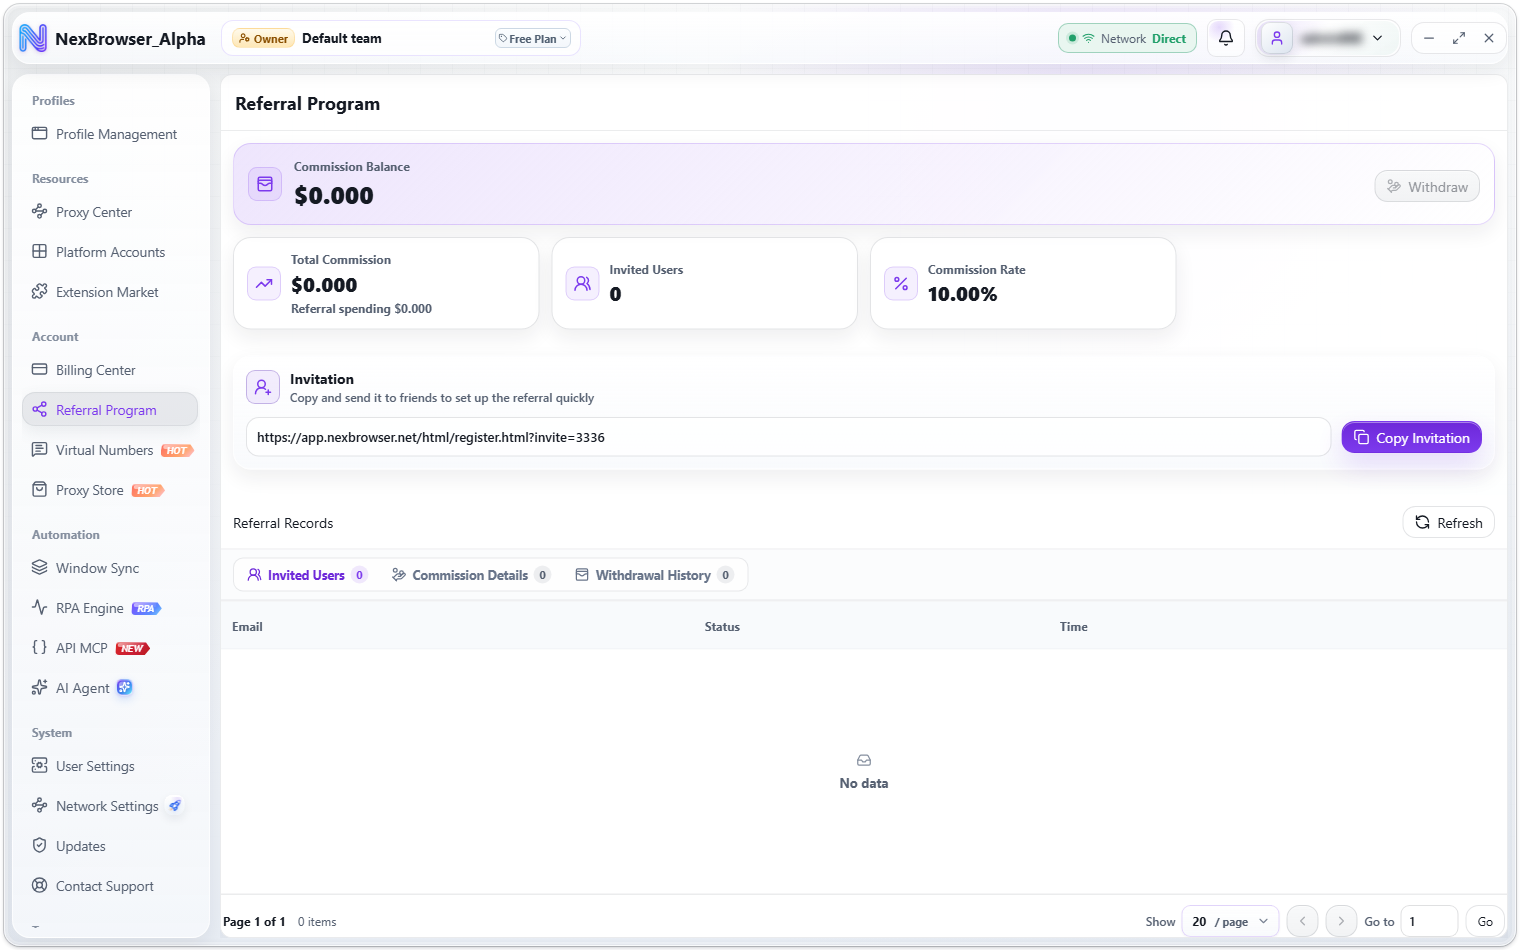This screenshot has width=1520, height=950.
Task: Click the Default team label
Action: coord(342,38)
